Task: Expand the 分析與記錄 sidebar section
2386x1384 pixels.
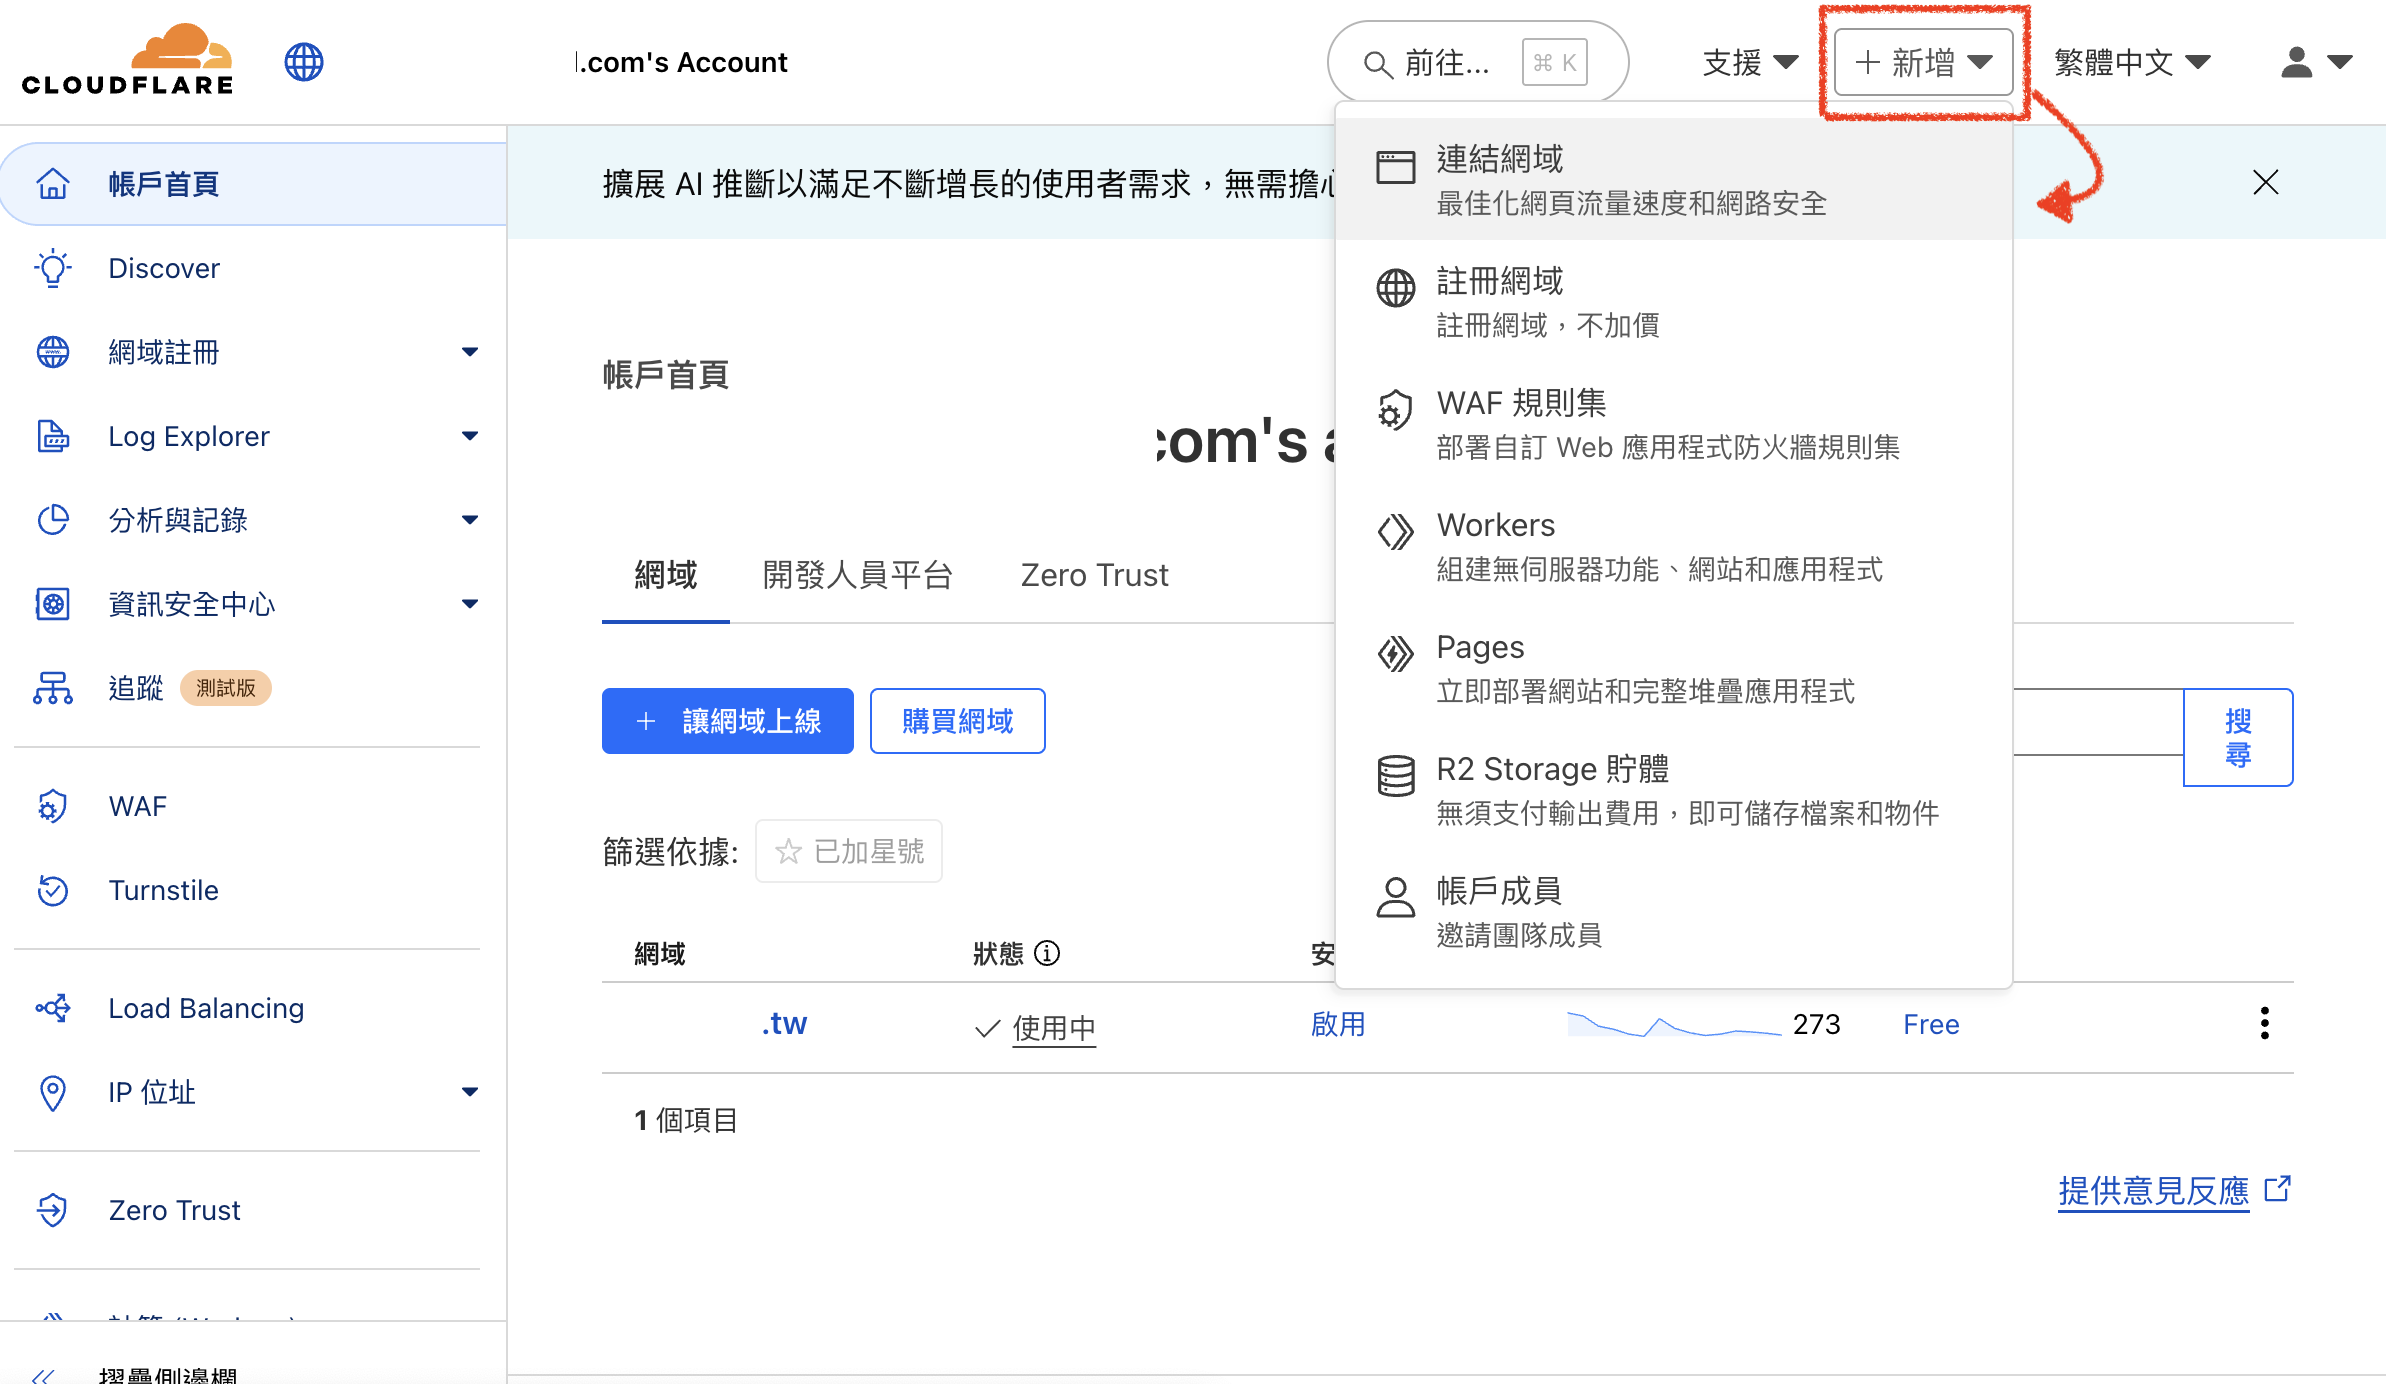Action: pyautogui.click(x=470, y=520)
